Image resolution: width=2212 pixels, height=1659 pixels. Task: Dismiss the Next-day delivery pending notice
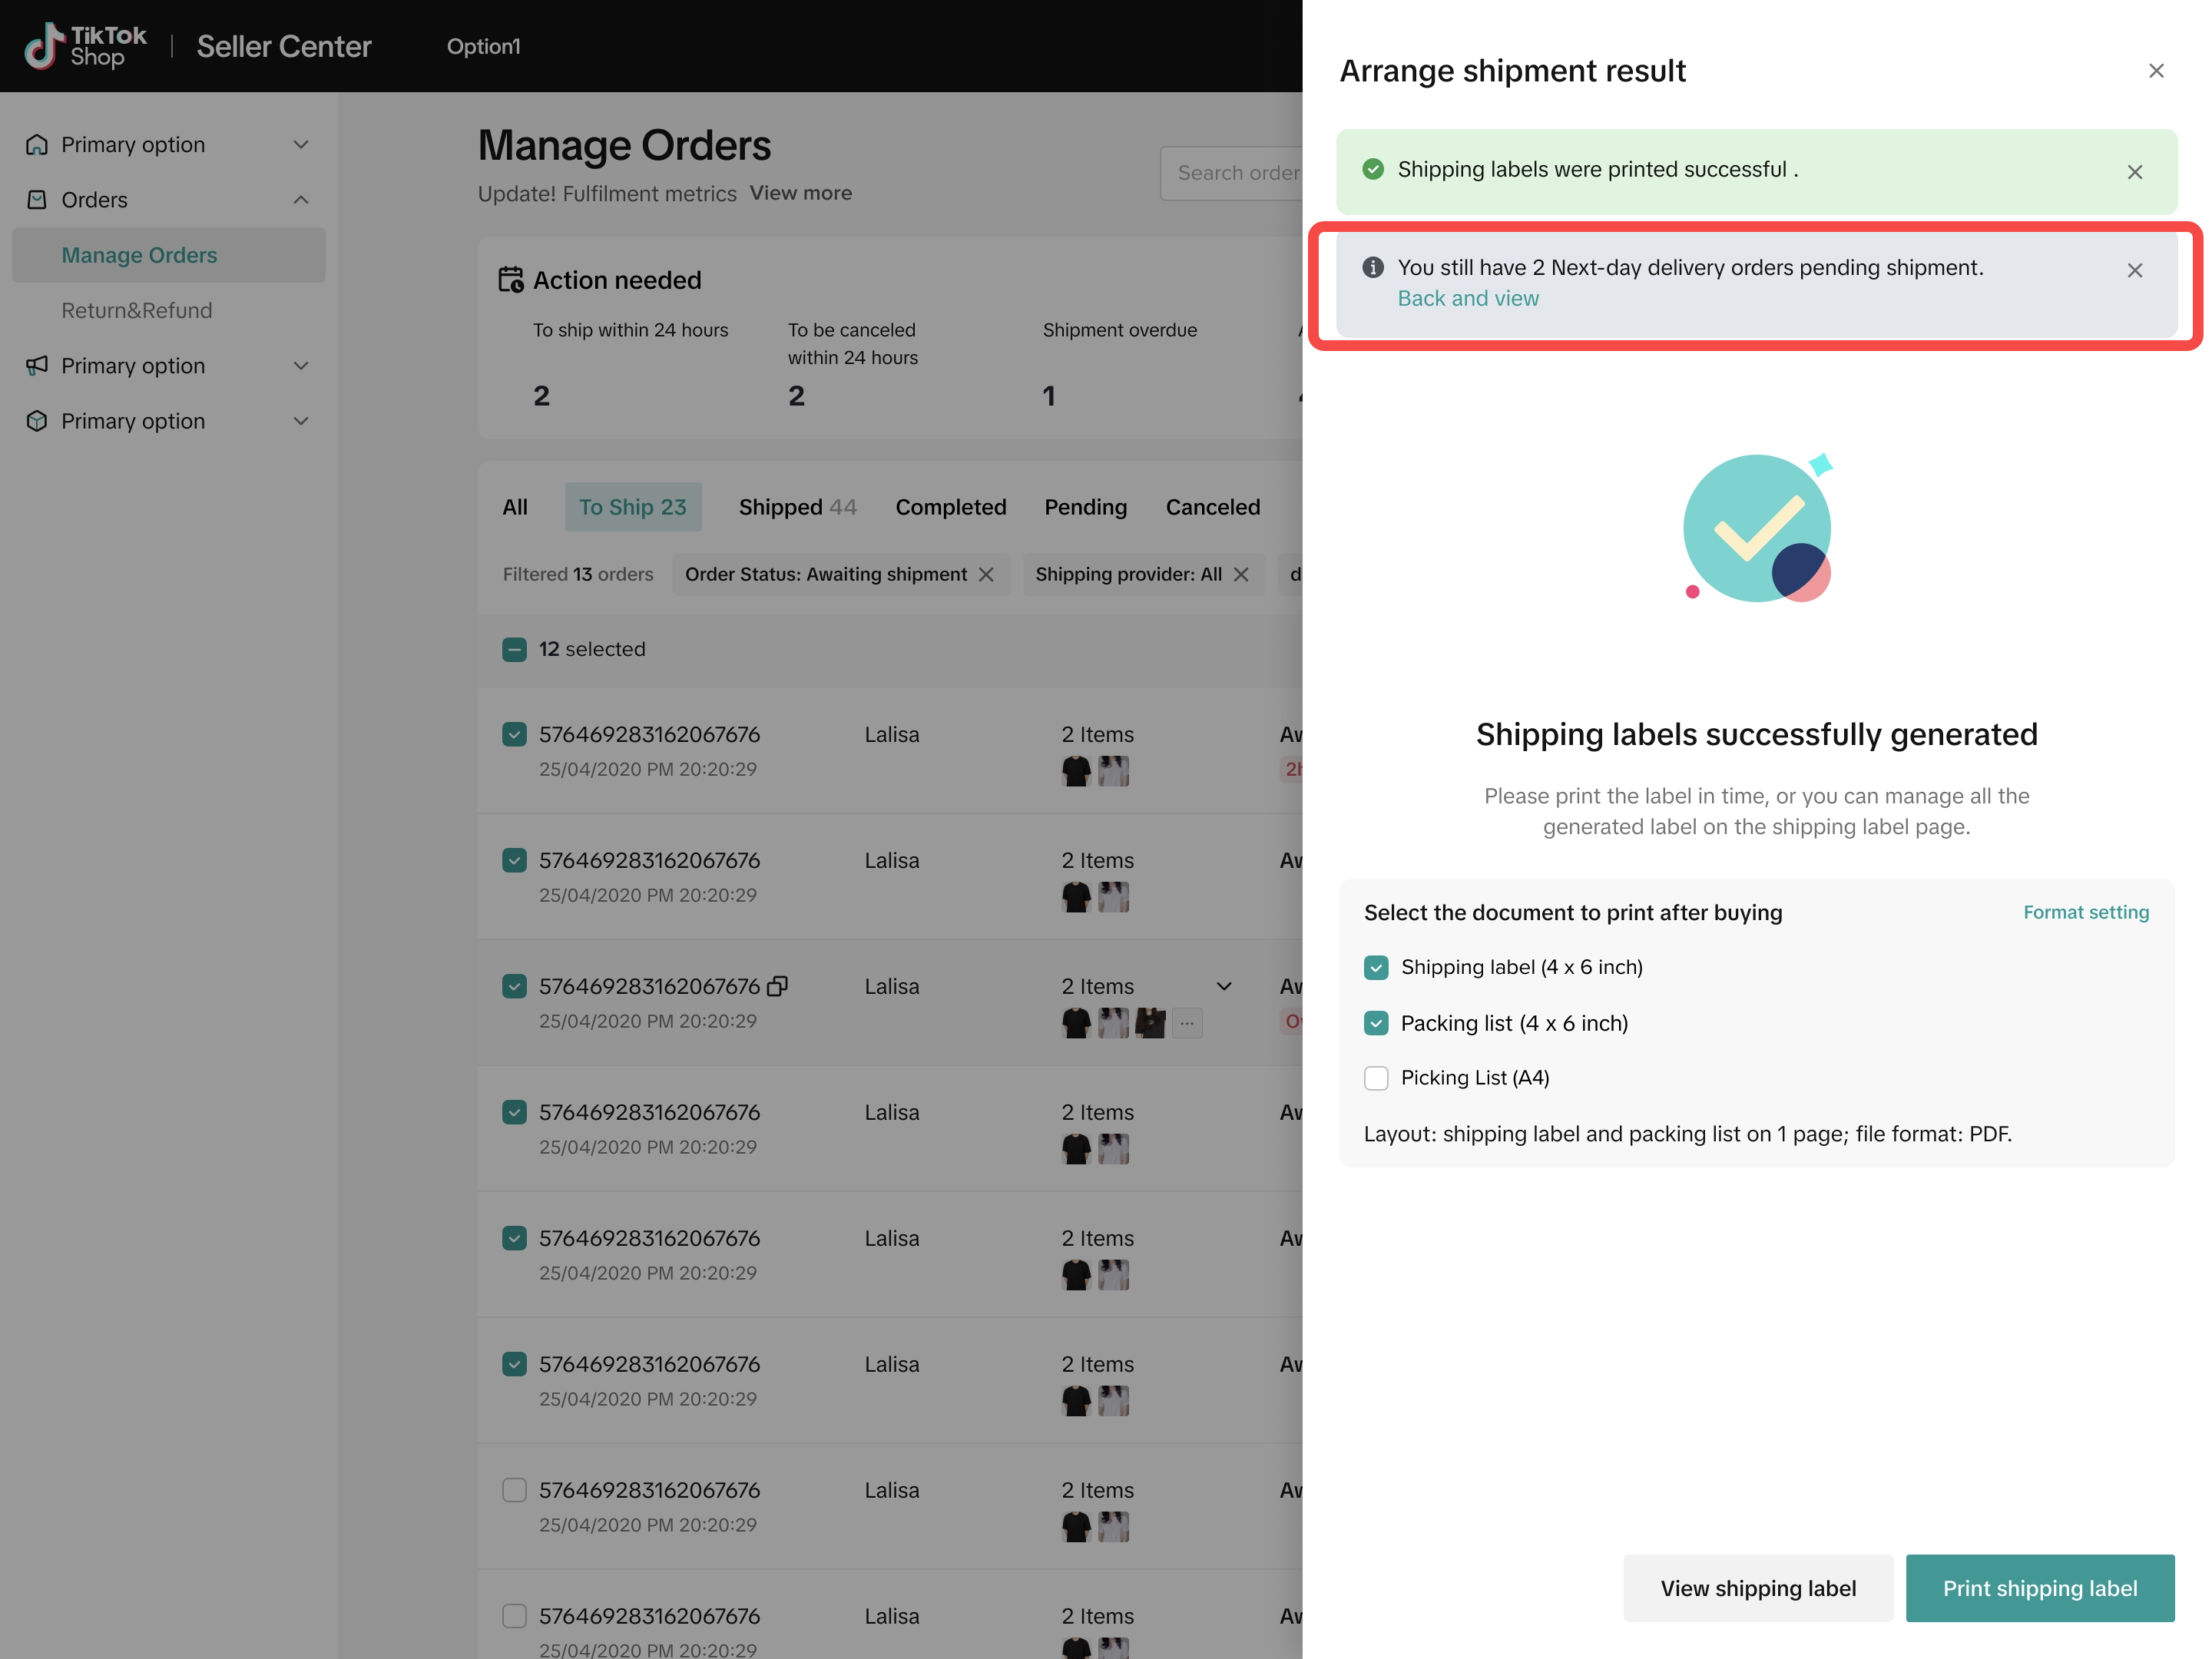point(2134,270)
